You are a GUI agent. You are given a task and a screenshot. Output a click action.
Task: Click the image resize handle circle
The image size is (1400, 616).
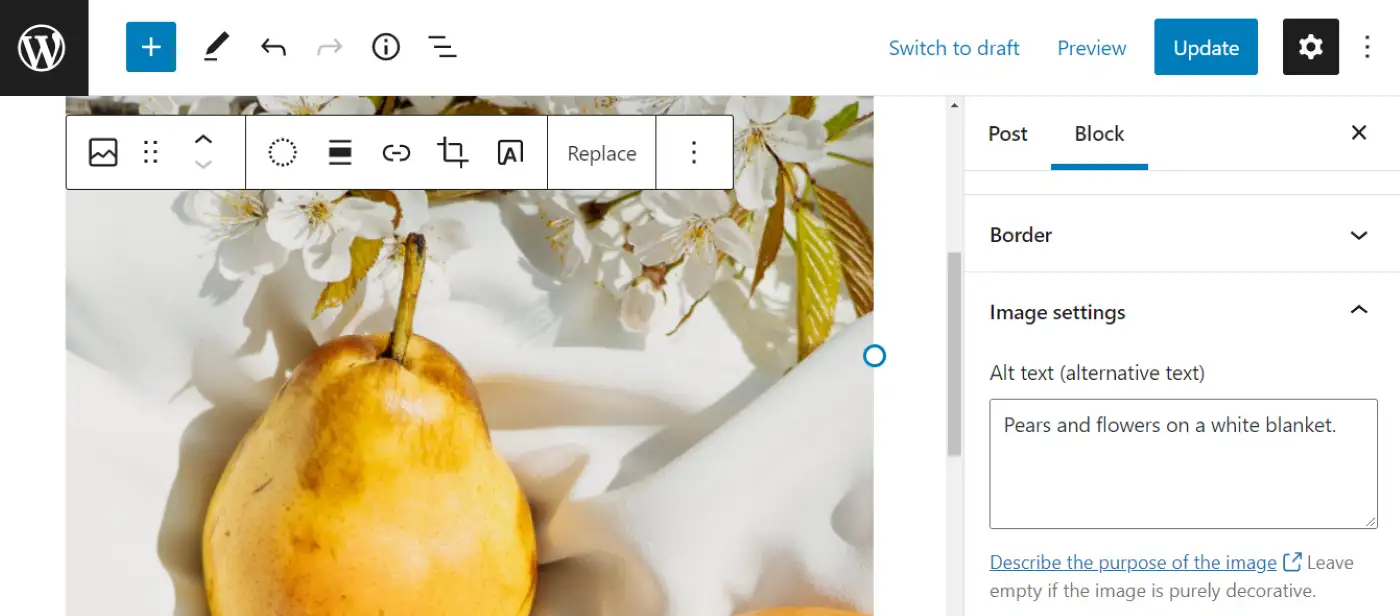[x=874, y=355]
